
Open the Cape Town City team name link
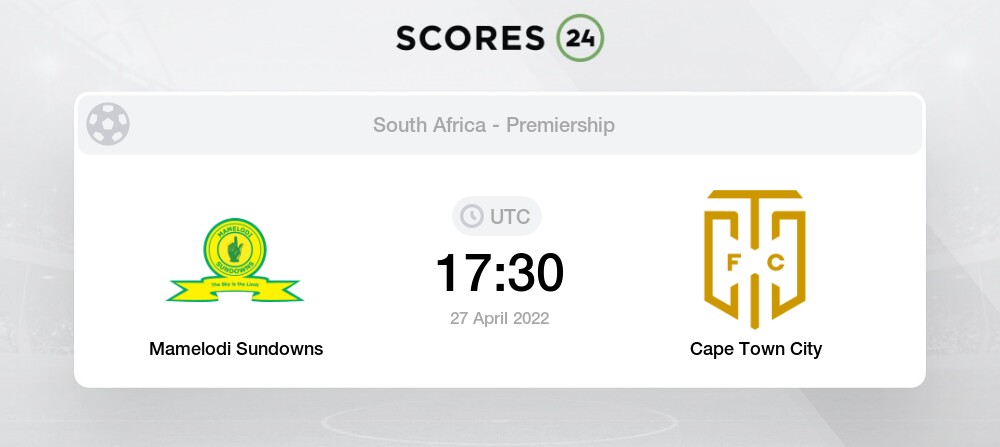pyautogui.click(x=755, y=349)
